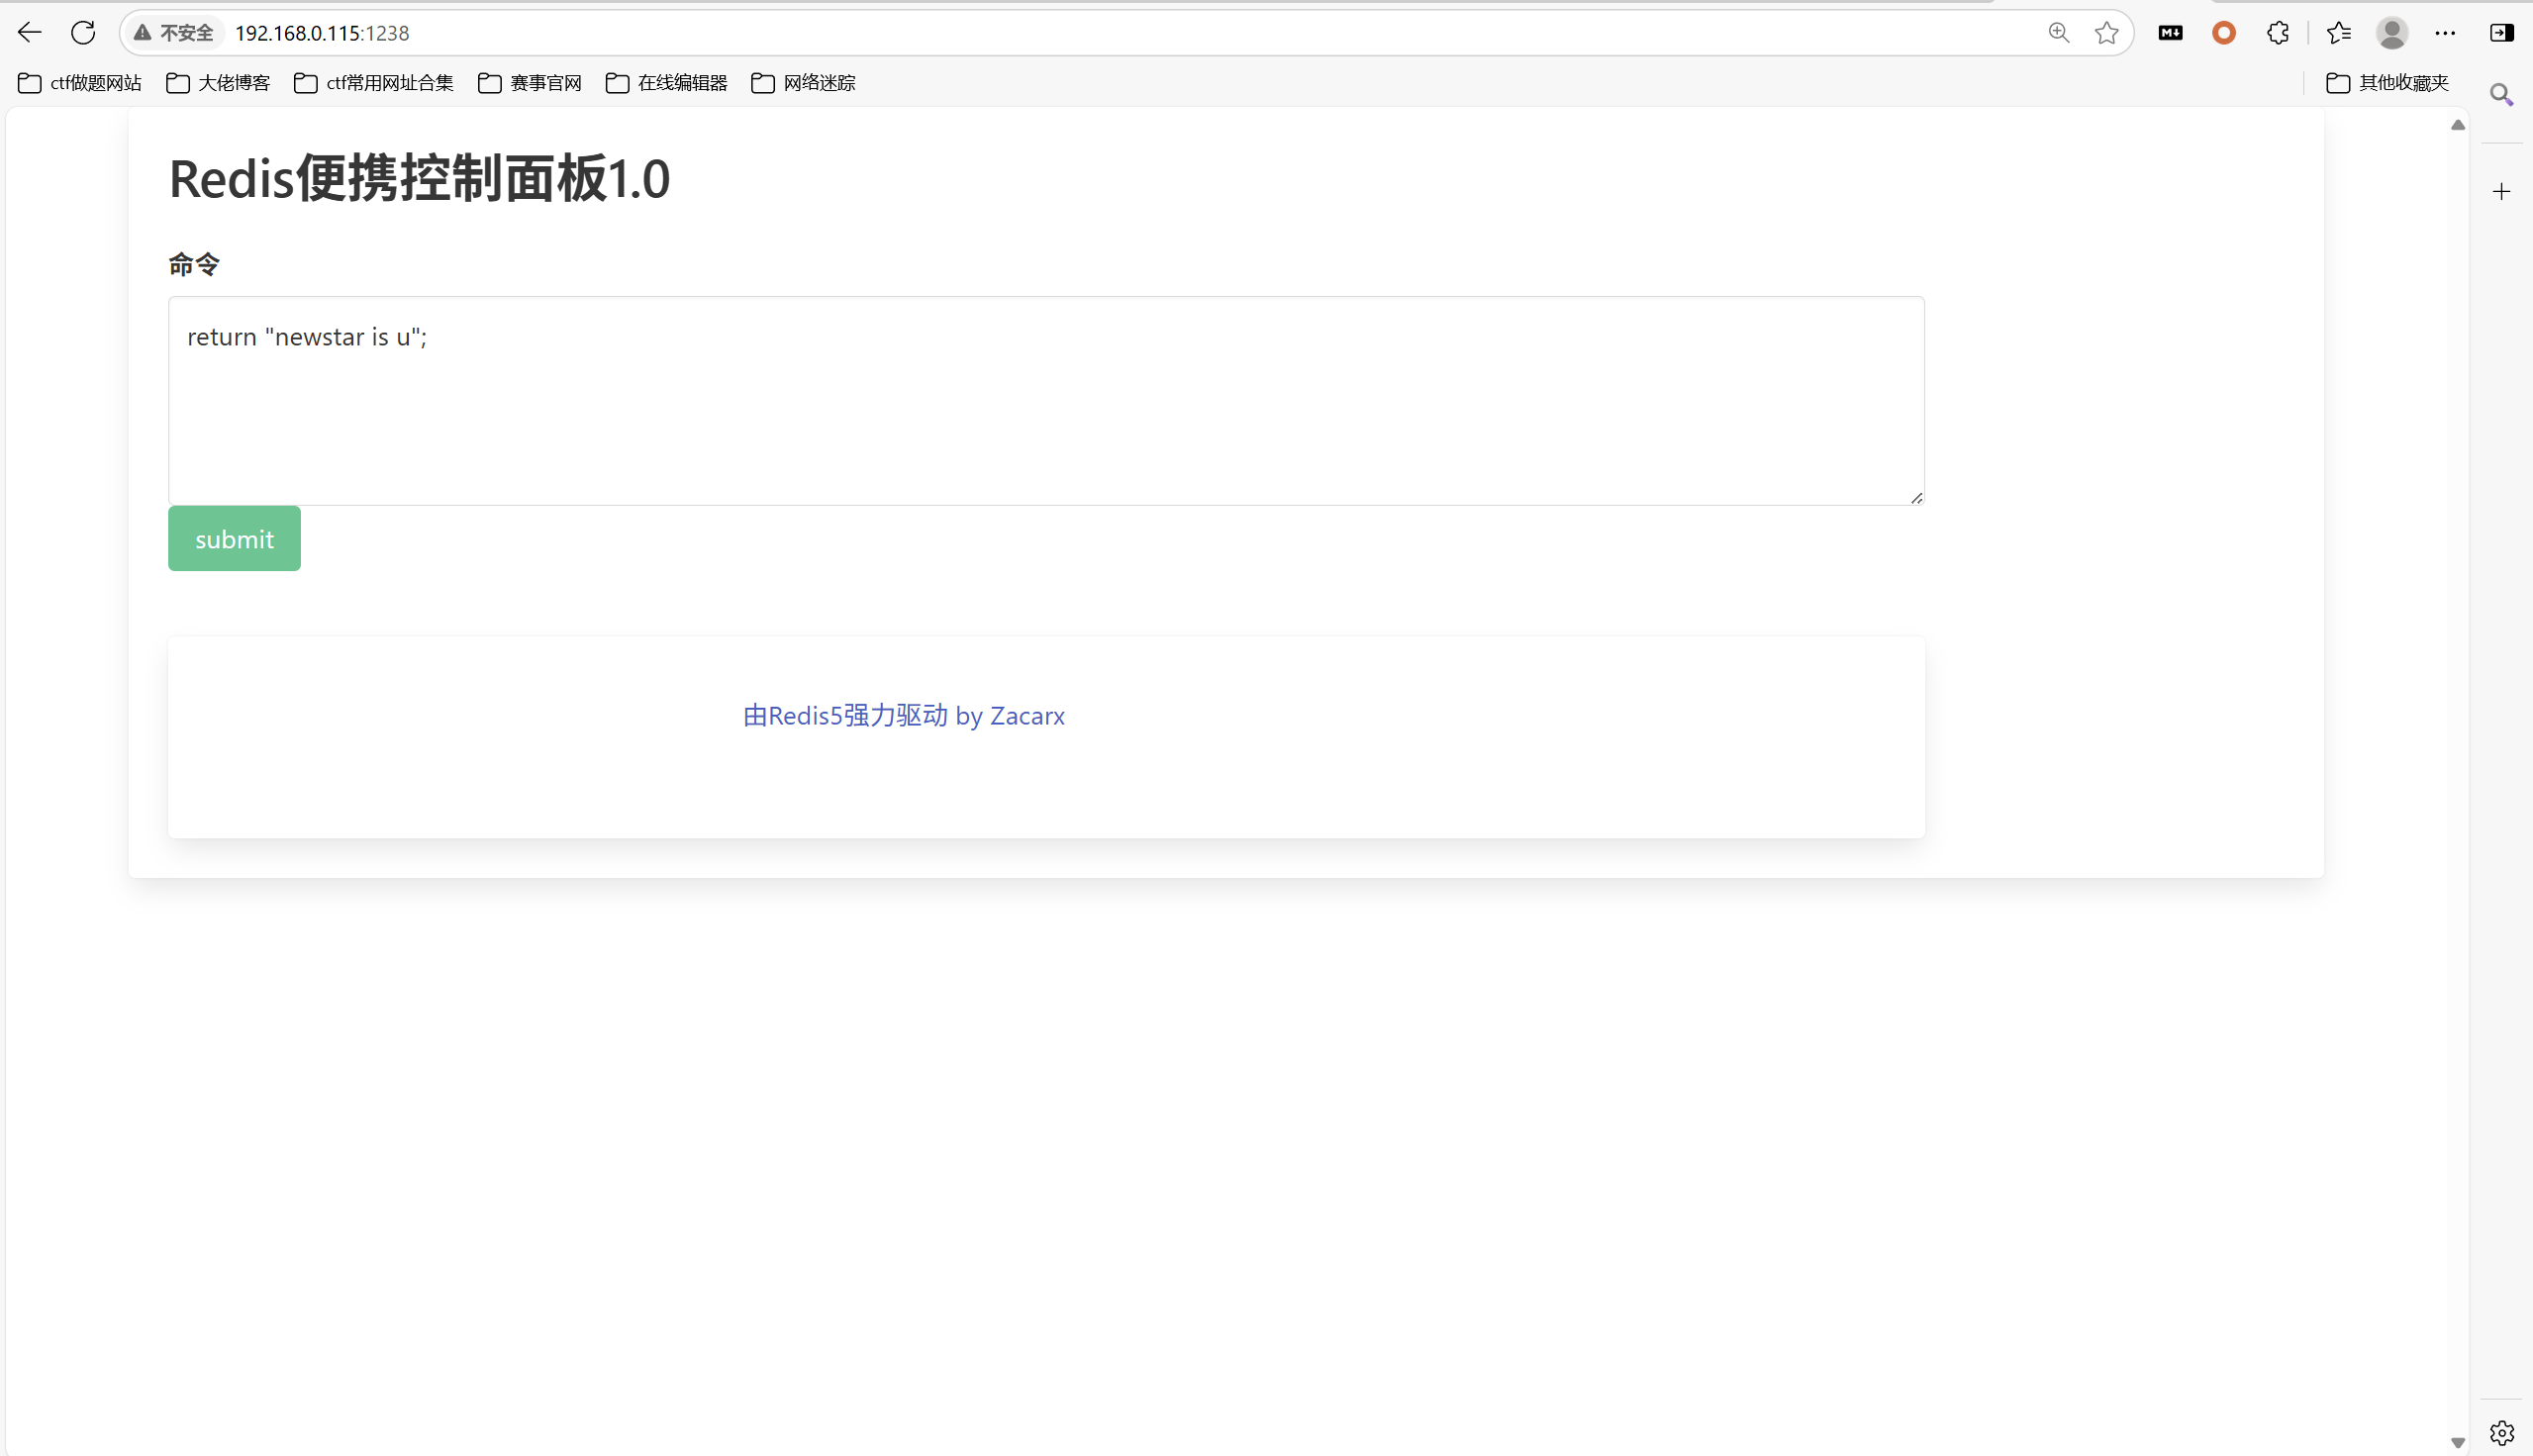Open the Favorites list icon

2339,33
